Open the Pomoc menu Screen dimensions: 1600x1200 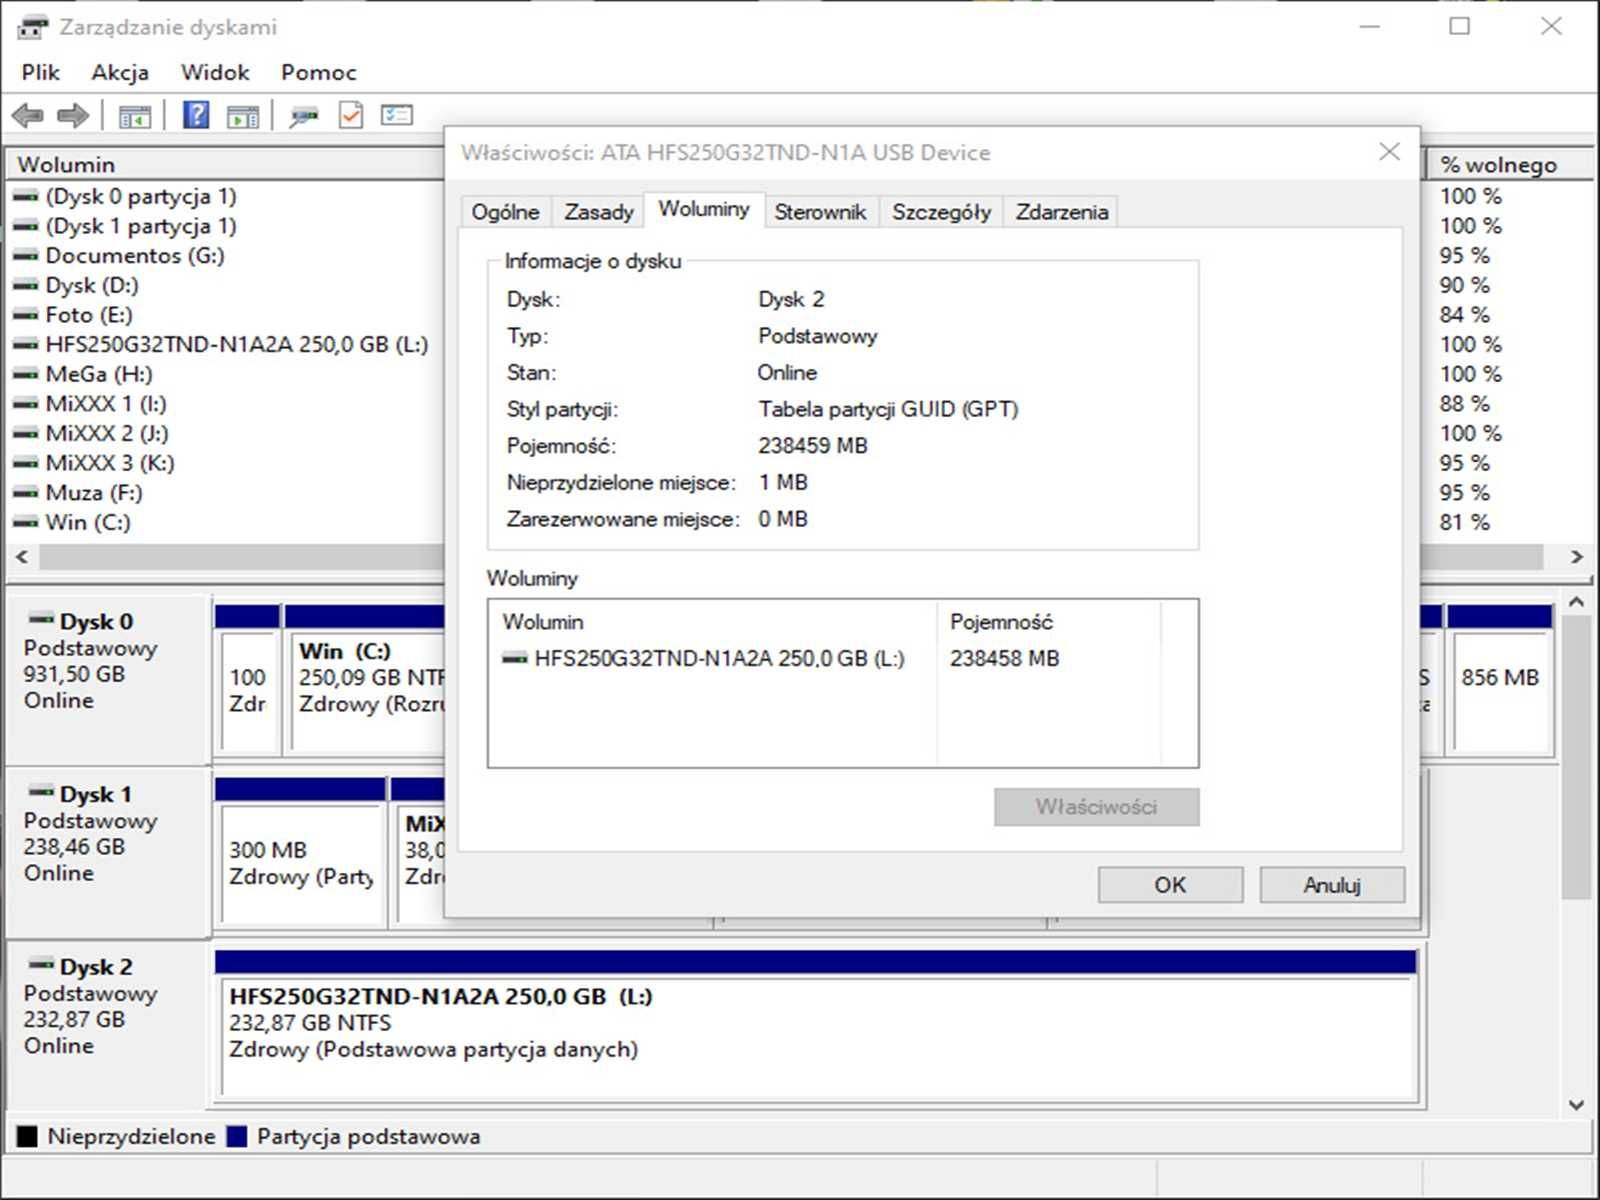[x=318, y=72]
